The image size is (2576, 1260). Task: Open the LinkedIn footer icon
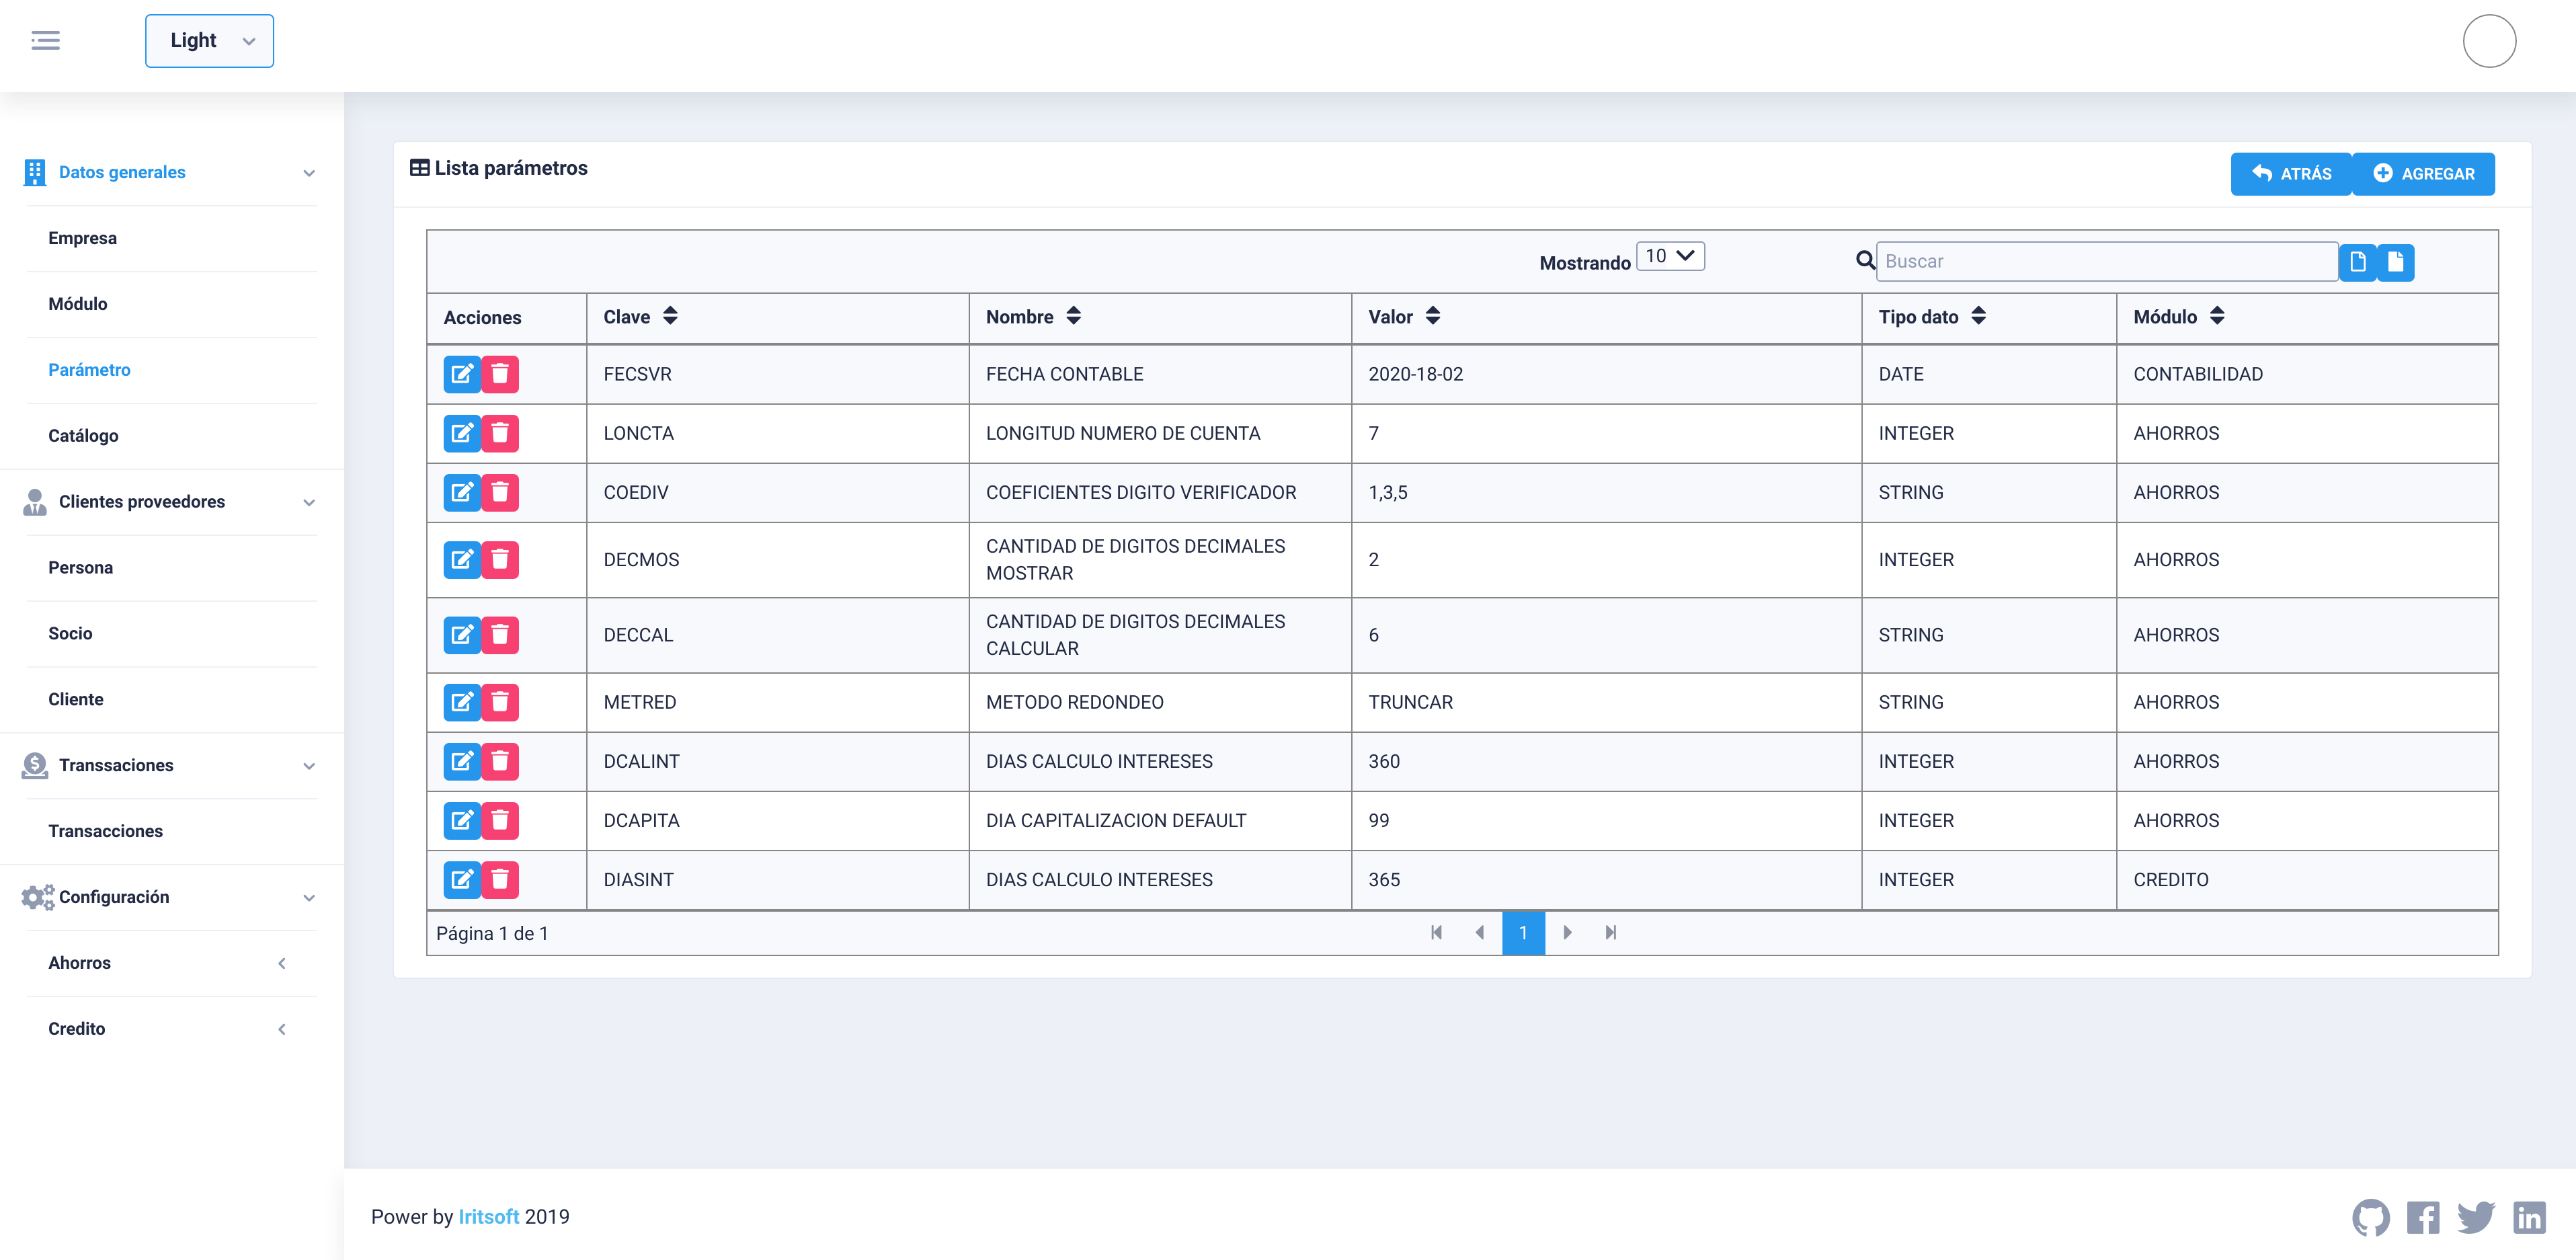click(2529, 1217)
